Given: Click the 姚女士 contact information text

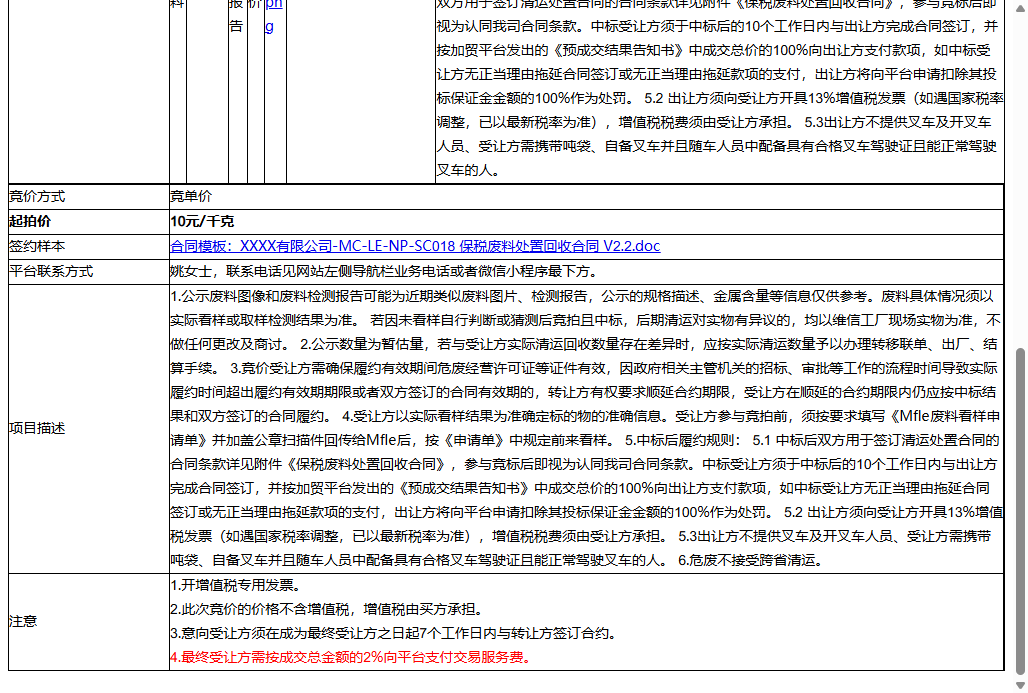Looking at the screenshot, I should pos(384,271).
